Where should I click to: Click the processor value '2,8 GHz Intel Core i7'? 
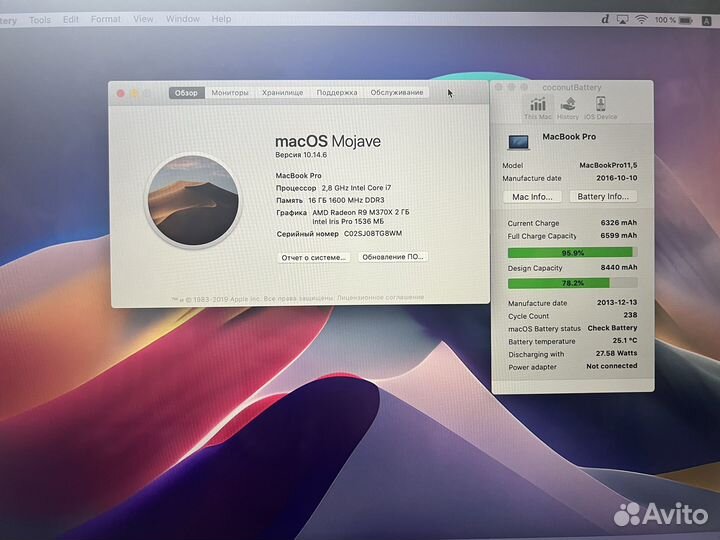click(356, 188)
